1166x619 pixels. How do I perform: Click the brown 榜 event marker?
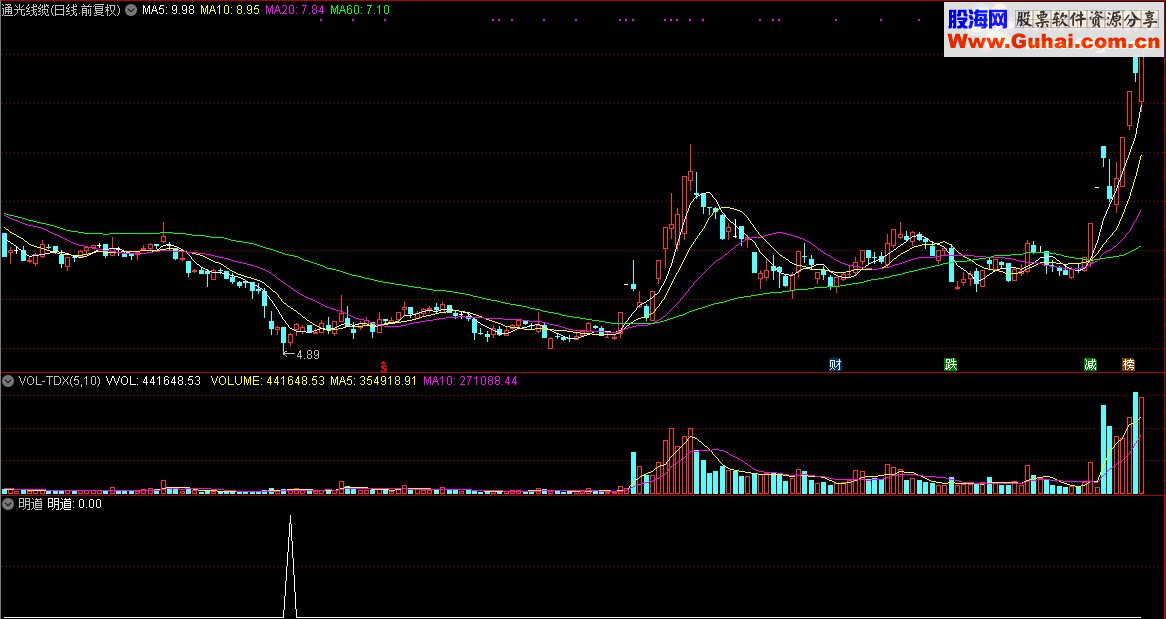1129,365
